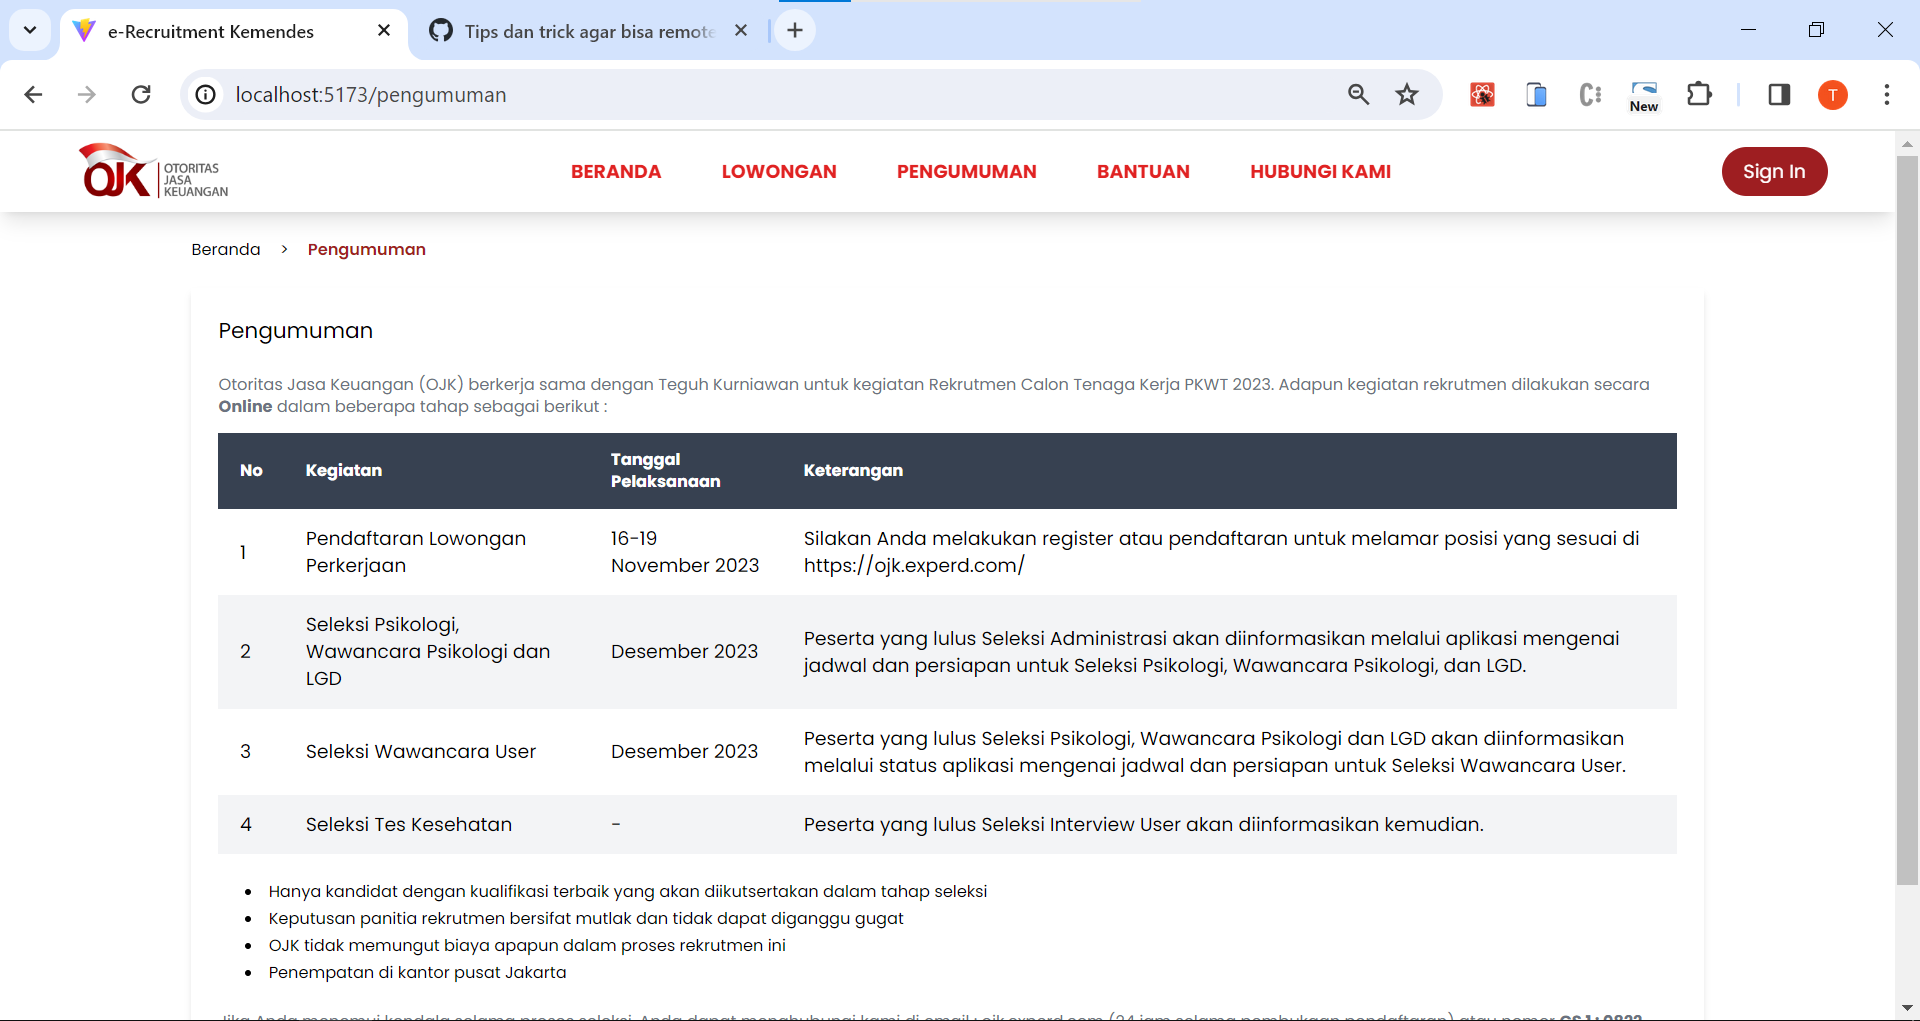Click the Pengumuman breadcrumb item

[367, 249]
